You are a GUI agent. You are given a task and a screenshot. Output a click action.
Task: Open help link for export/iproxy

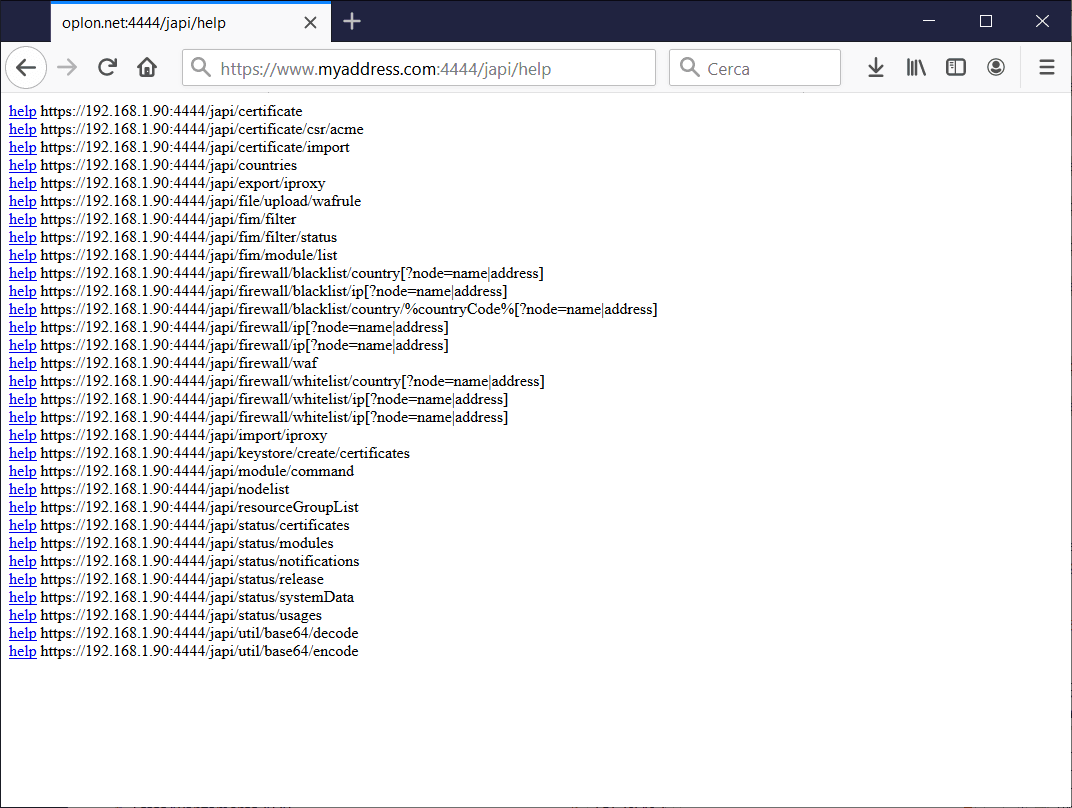click(23, 183)
